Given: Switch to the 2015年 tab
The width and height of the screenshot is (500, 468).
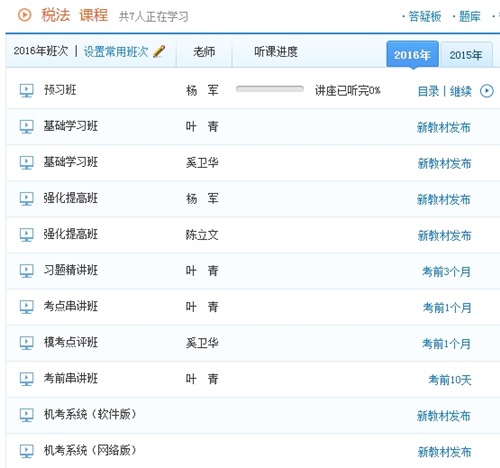Looking at the screenshot, I should [x=466, y=55].
